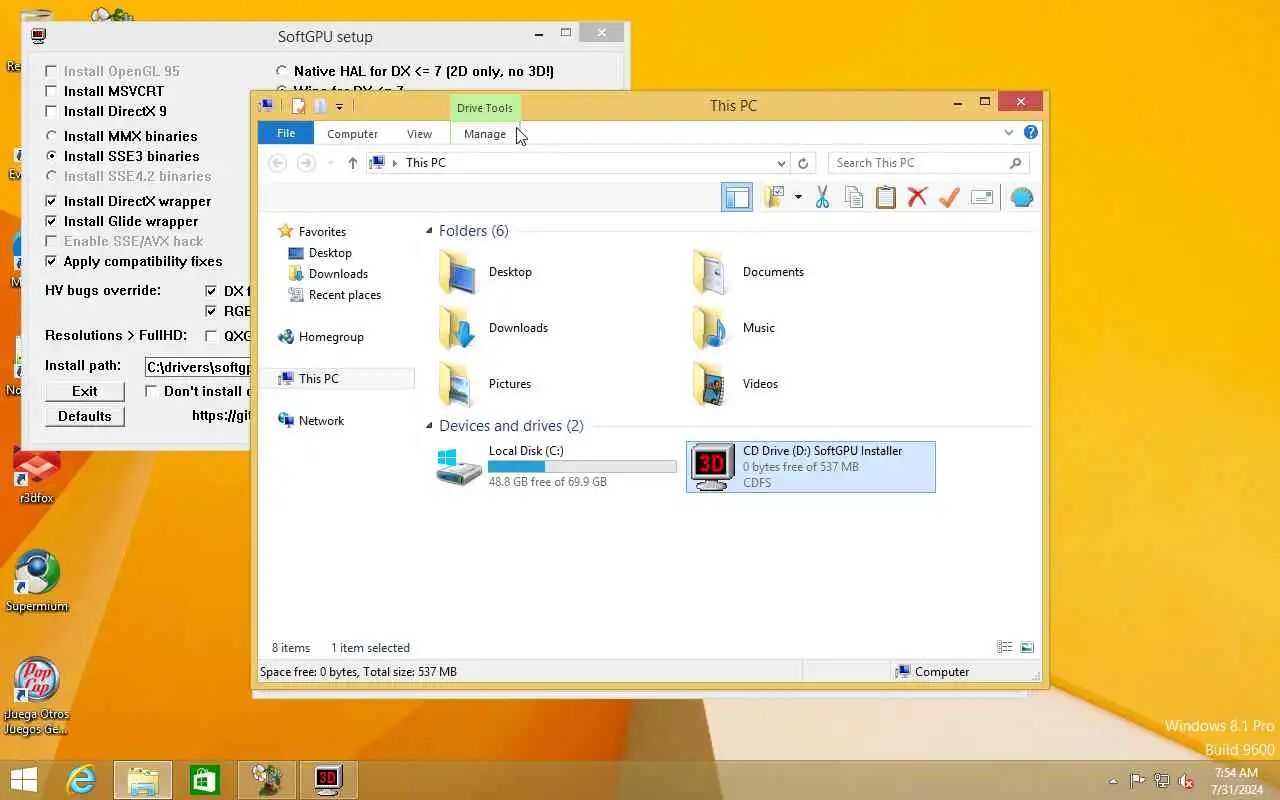
Task: Open Customize Quick Access Toolbar dropdown
Action: [339, 106]
